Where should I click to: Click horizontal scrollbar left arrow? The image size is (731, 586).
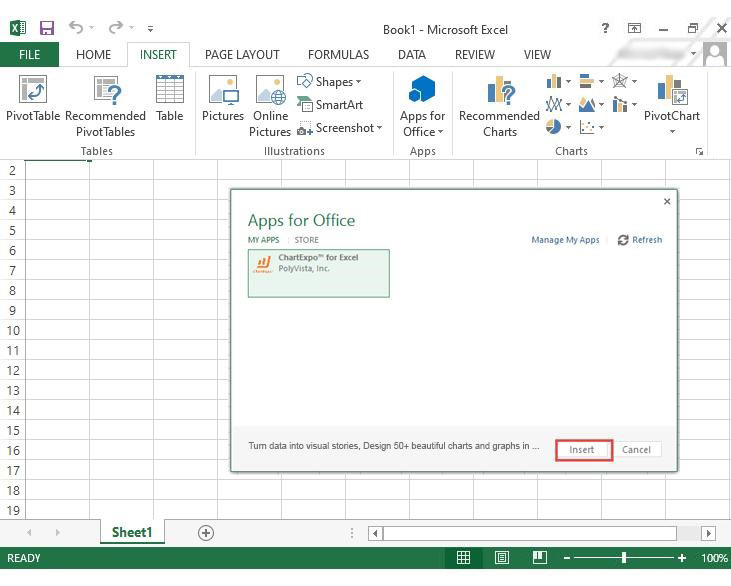tap(375, 533)
